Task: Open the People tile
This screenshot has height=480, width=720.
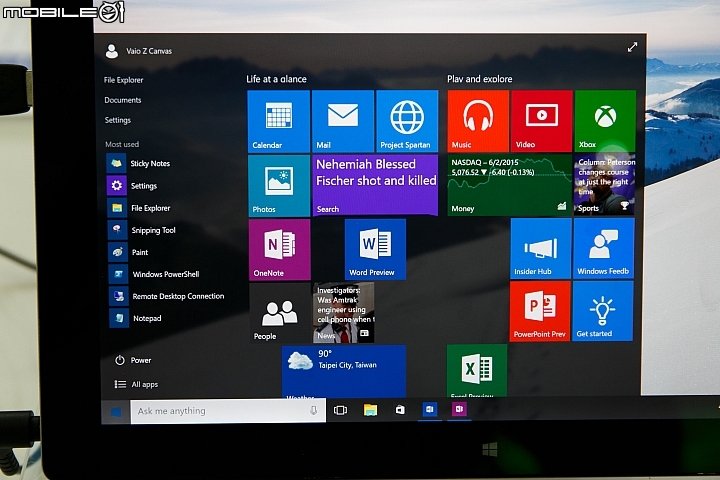Action: point(280,313)
